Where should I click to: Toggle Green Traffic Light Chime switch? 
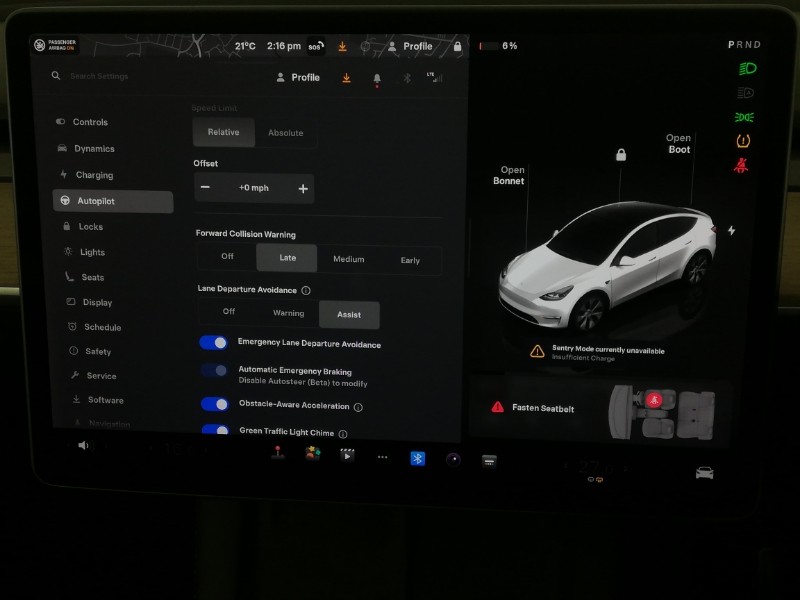[215, 430]
